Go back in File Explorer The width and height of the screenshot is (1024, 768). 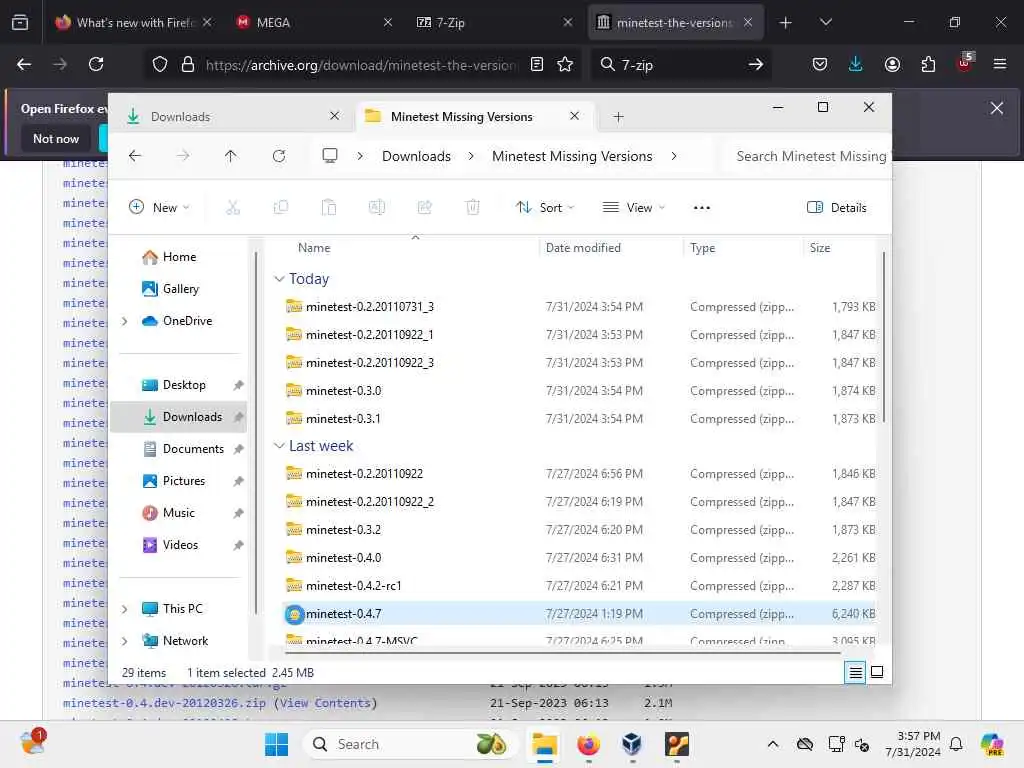(135, 156)
